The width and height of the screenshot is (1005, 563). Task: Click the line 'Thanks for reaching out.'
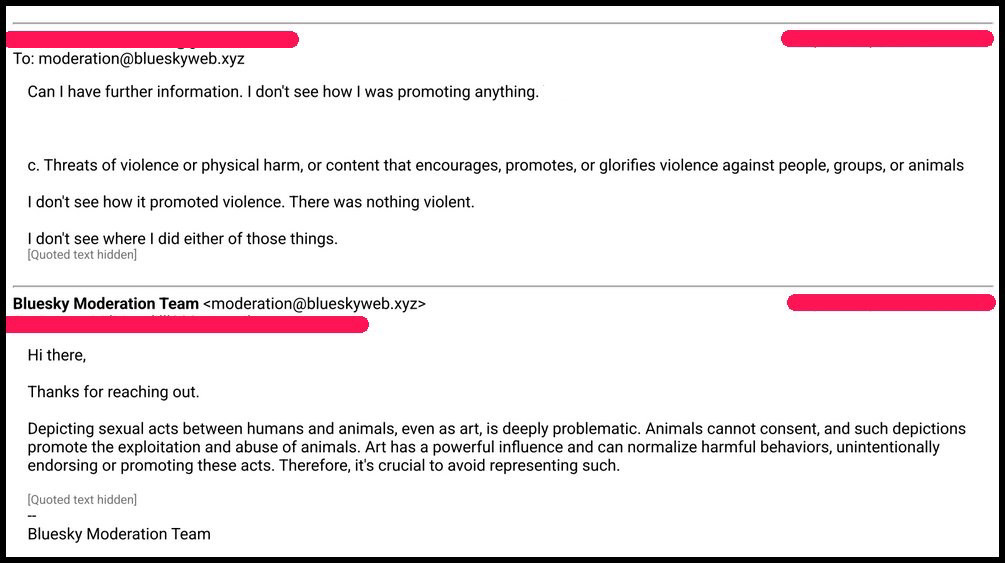[113, 392]
